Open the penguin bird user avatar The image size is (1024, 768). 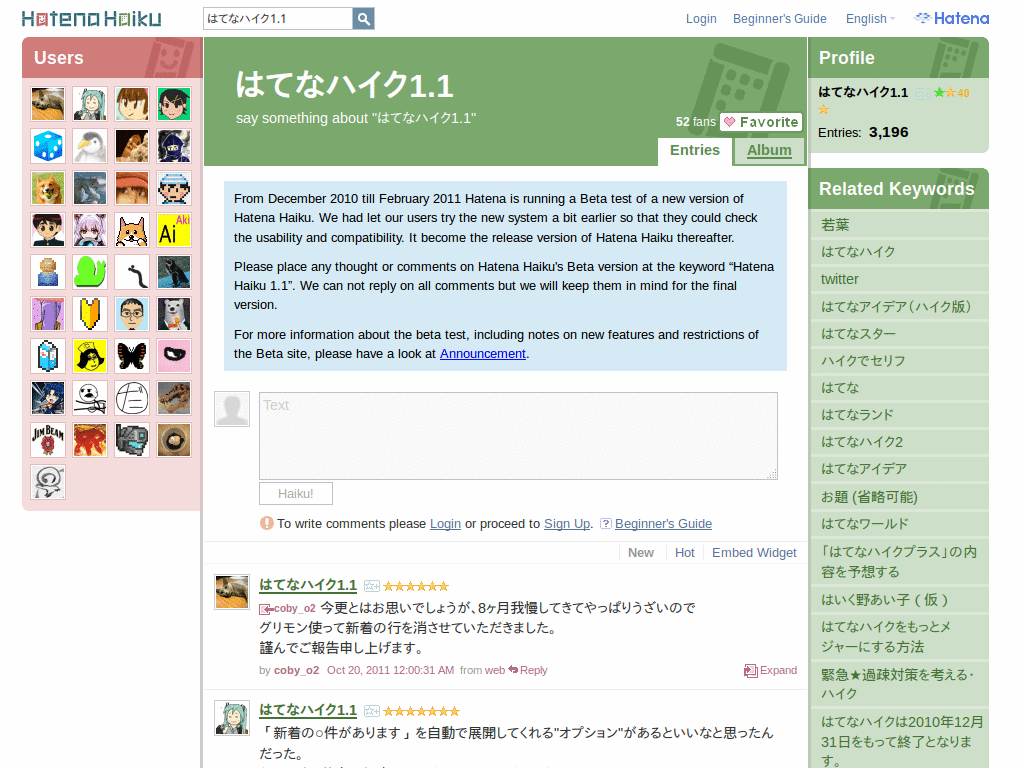pos(90,146)
